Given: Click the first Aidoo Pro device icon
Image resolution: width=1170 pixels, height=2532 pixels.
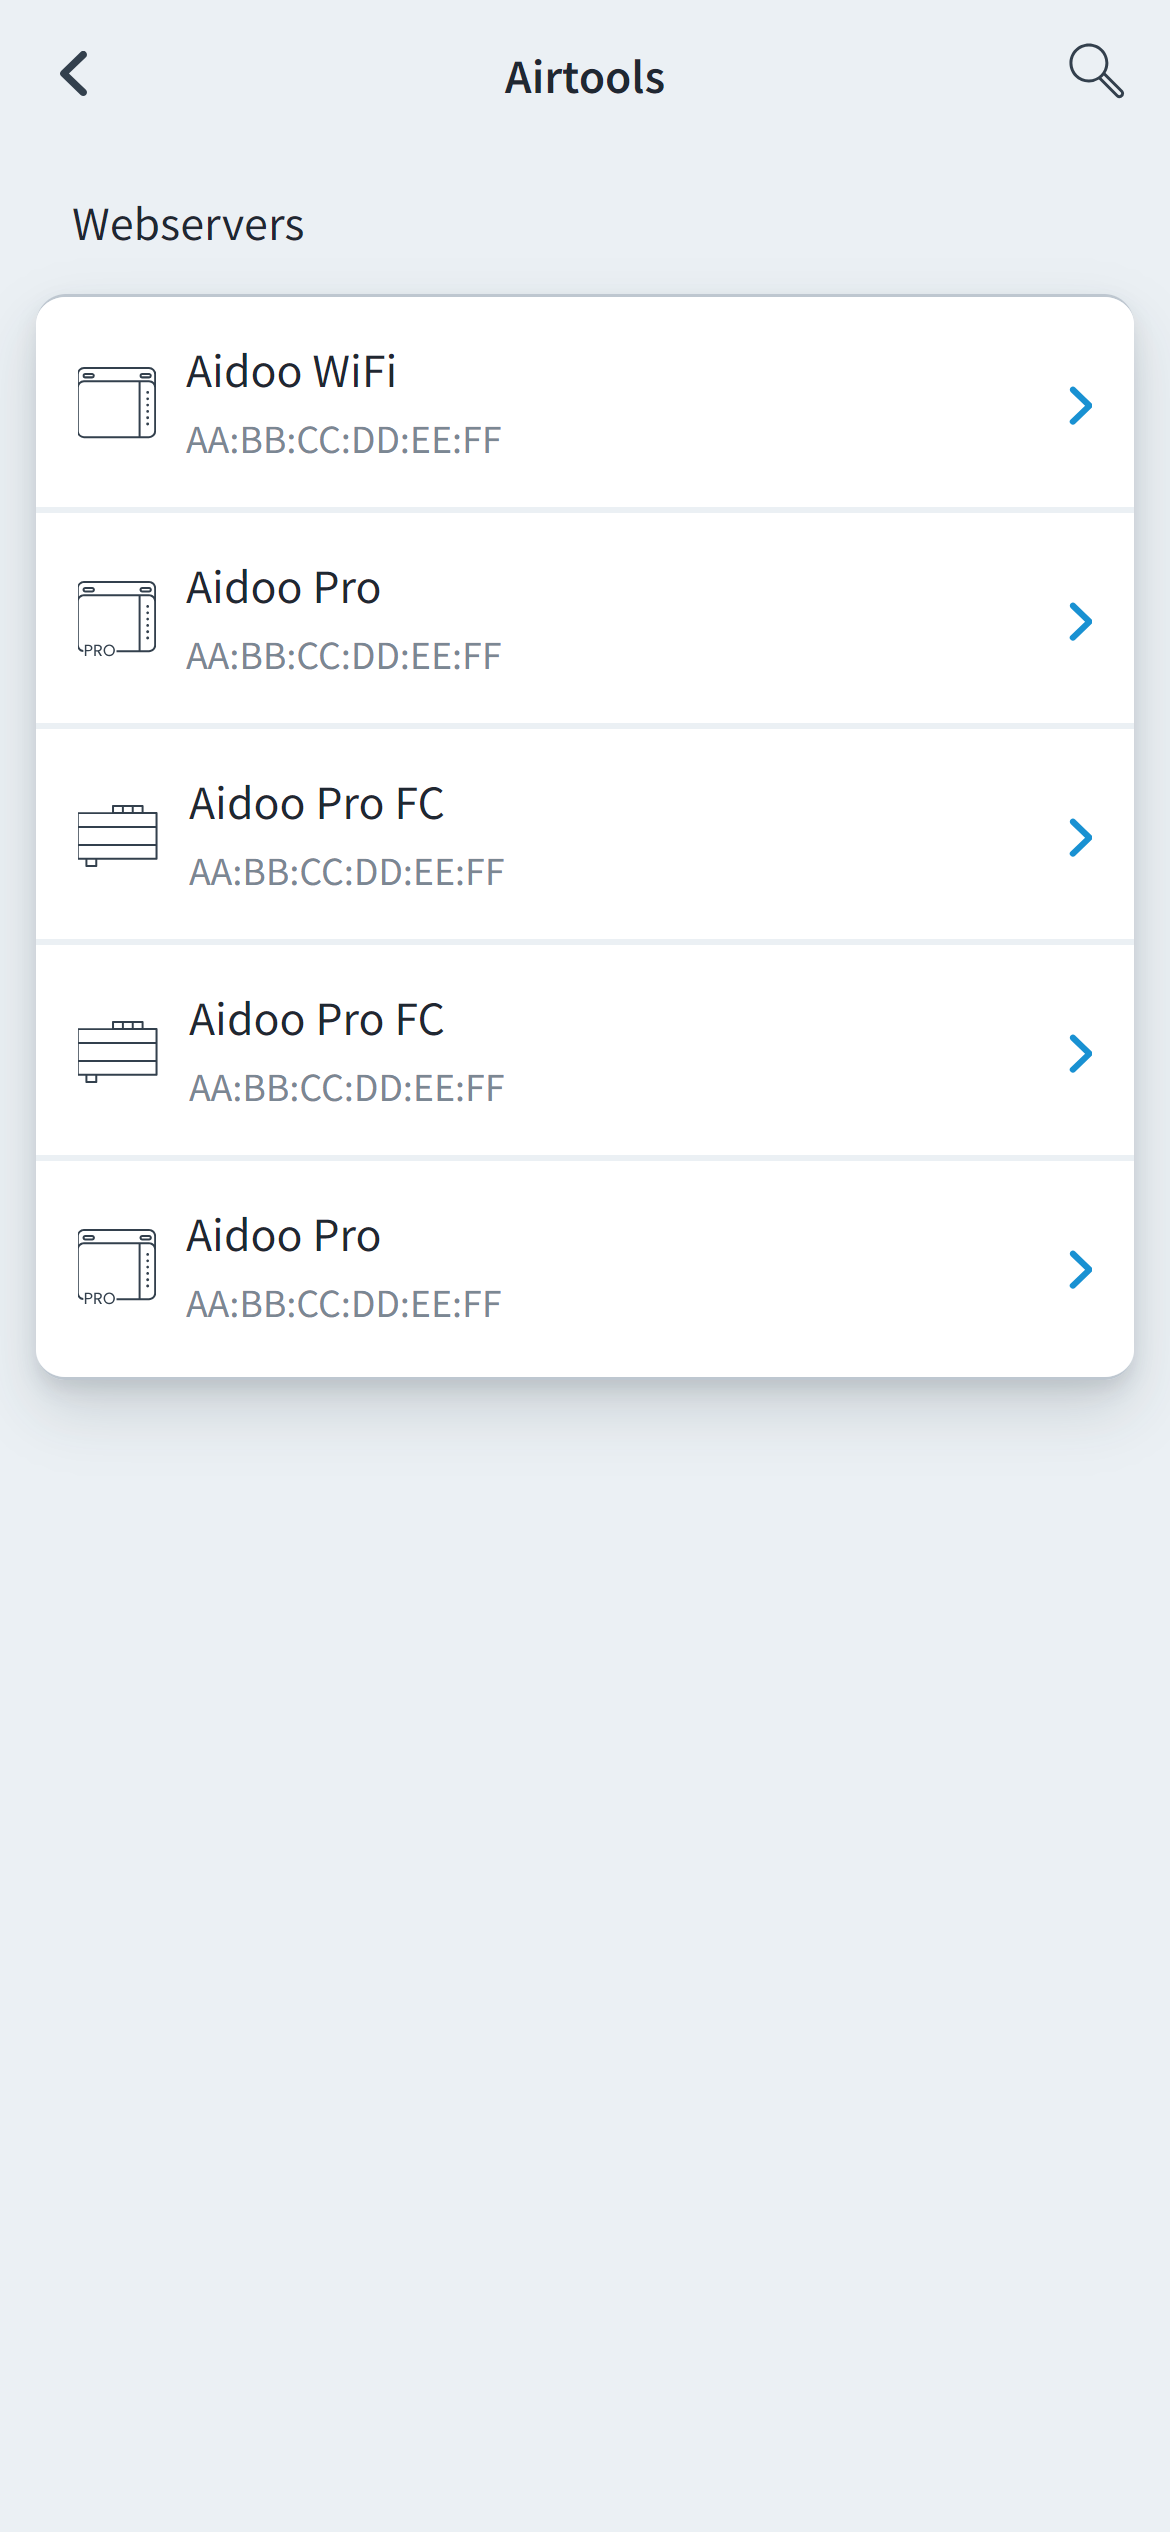Looking at the screenshot, I should [117, 619].
